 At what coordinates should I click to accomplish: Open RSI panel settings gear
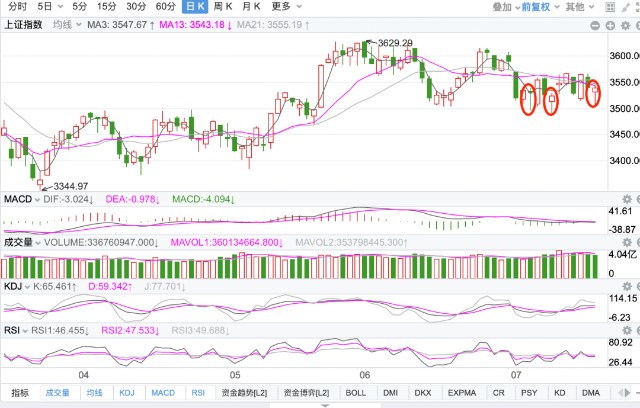coord(627,330)
